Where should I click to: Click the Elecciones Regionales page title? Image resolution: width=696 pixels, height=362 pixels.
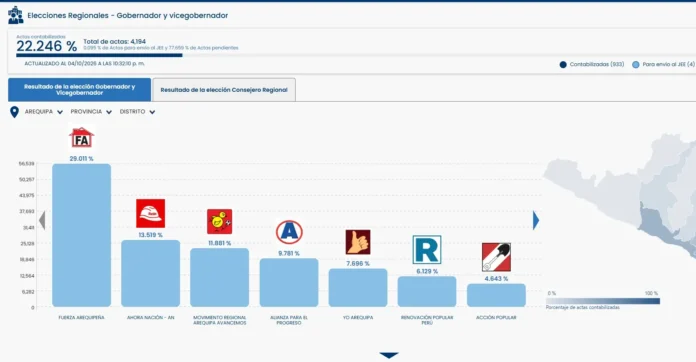[128, 16]
